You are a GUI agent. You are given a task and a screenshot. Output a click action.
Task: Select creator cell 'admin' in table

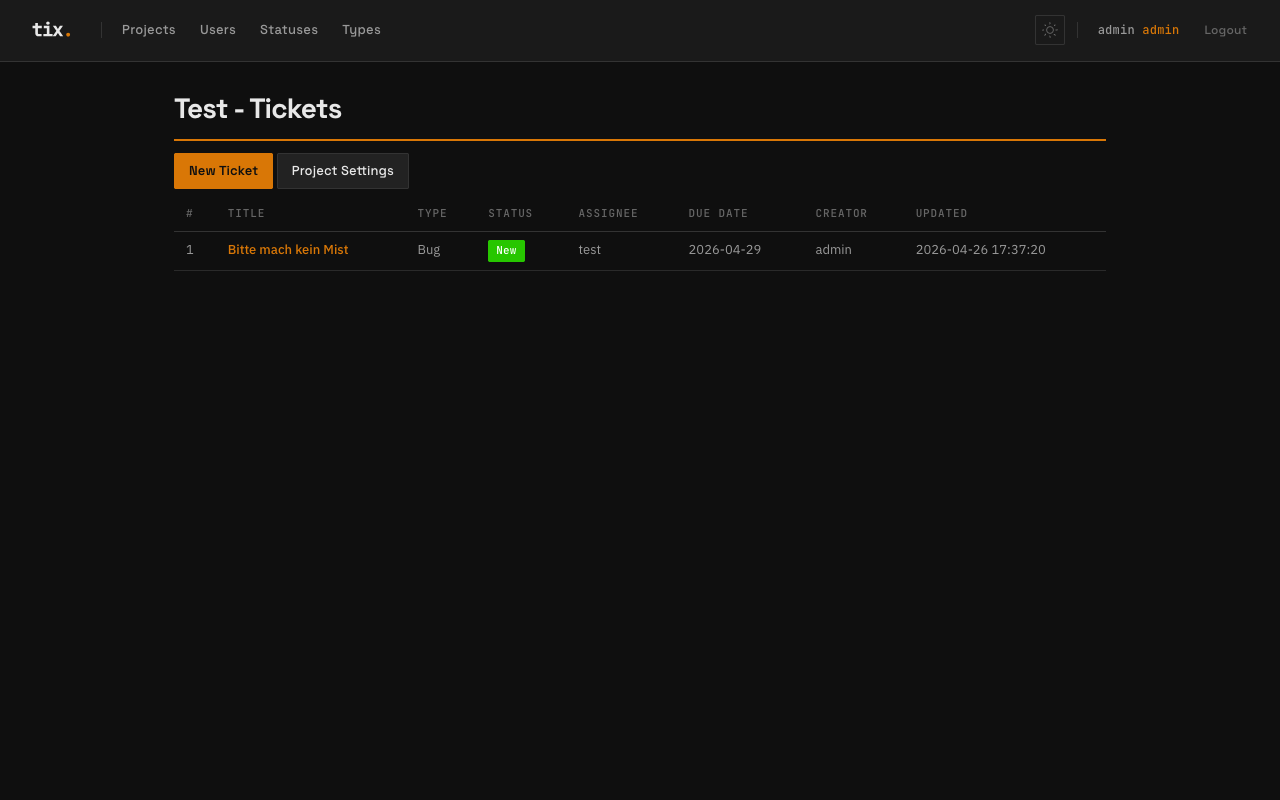(833, 250)
